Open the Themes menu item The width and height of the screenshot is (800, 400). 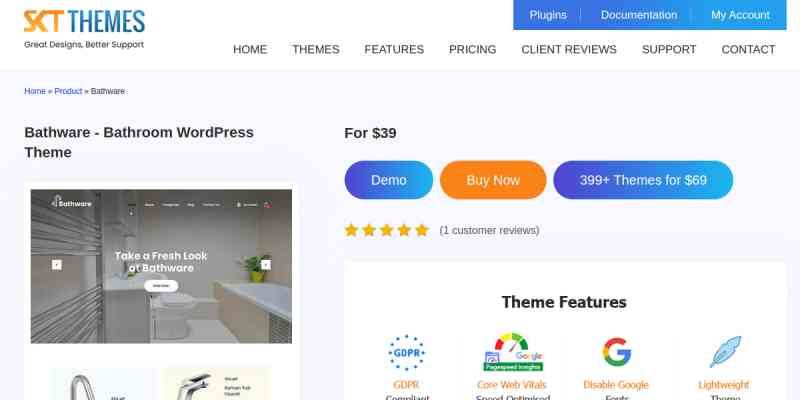[316, 49]
